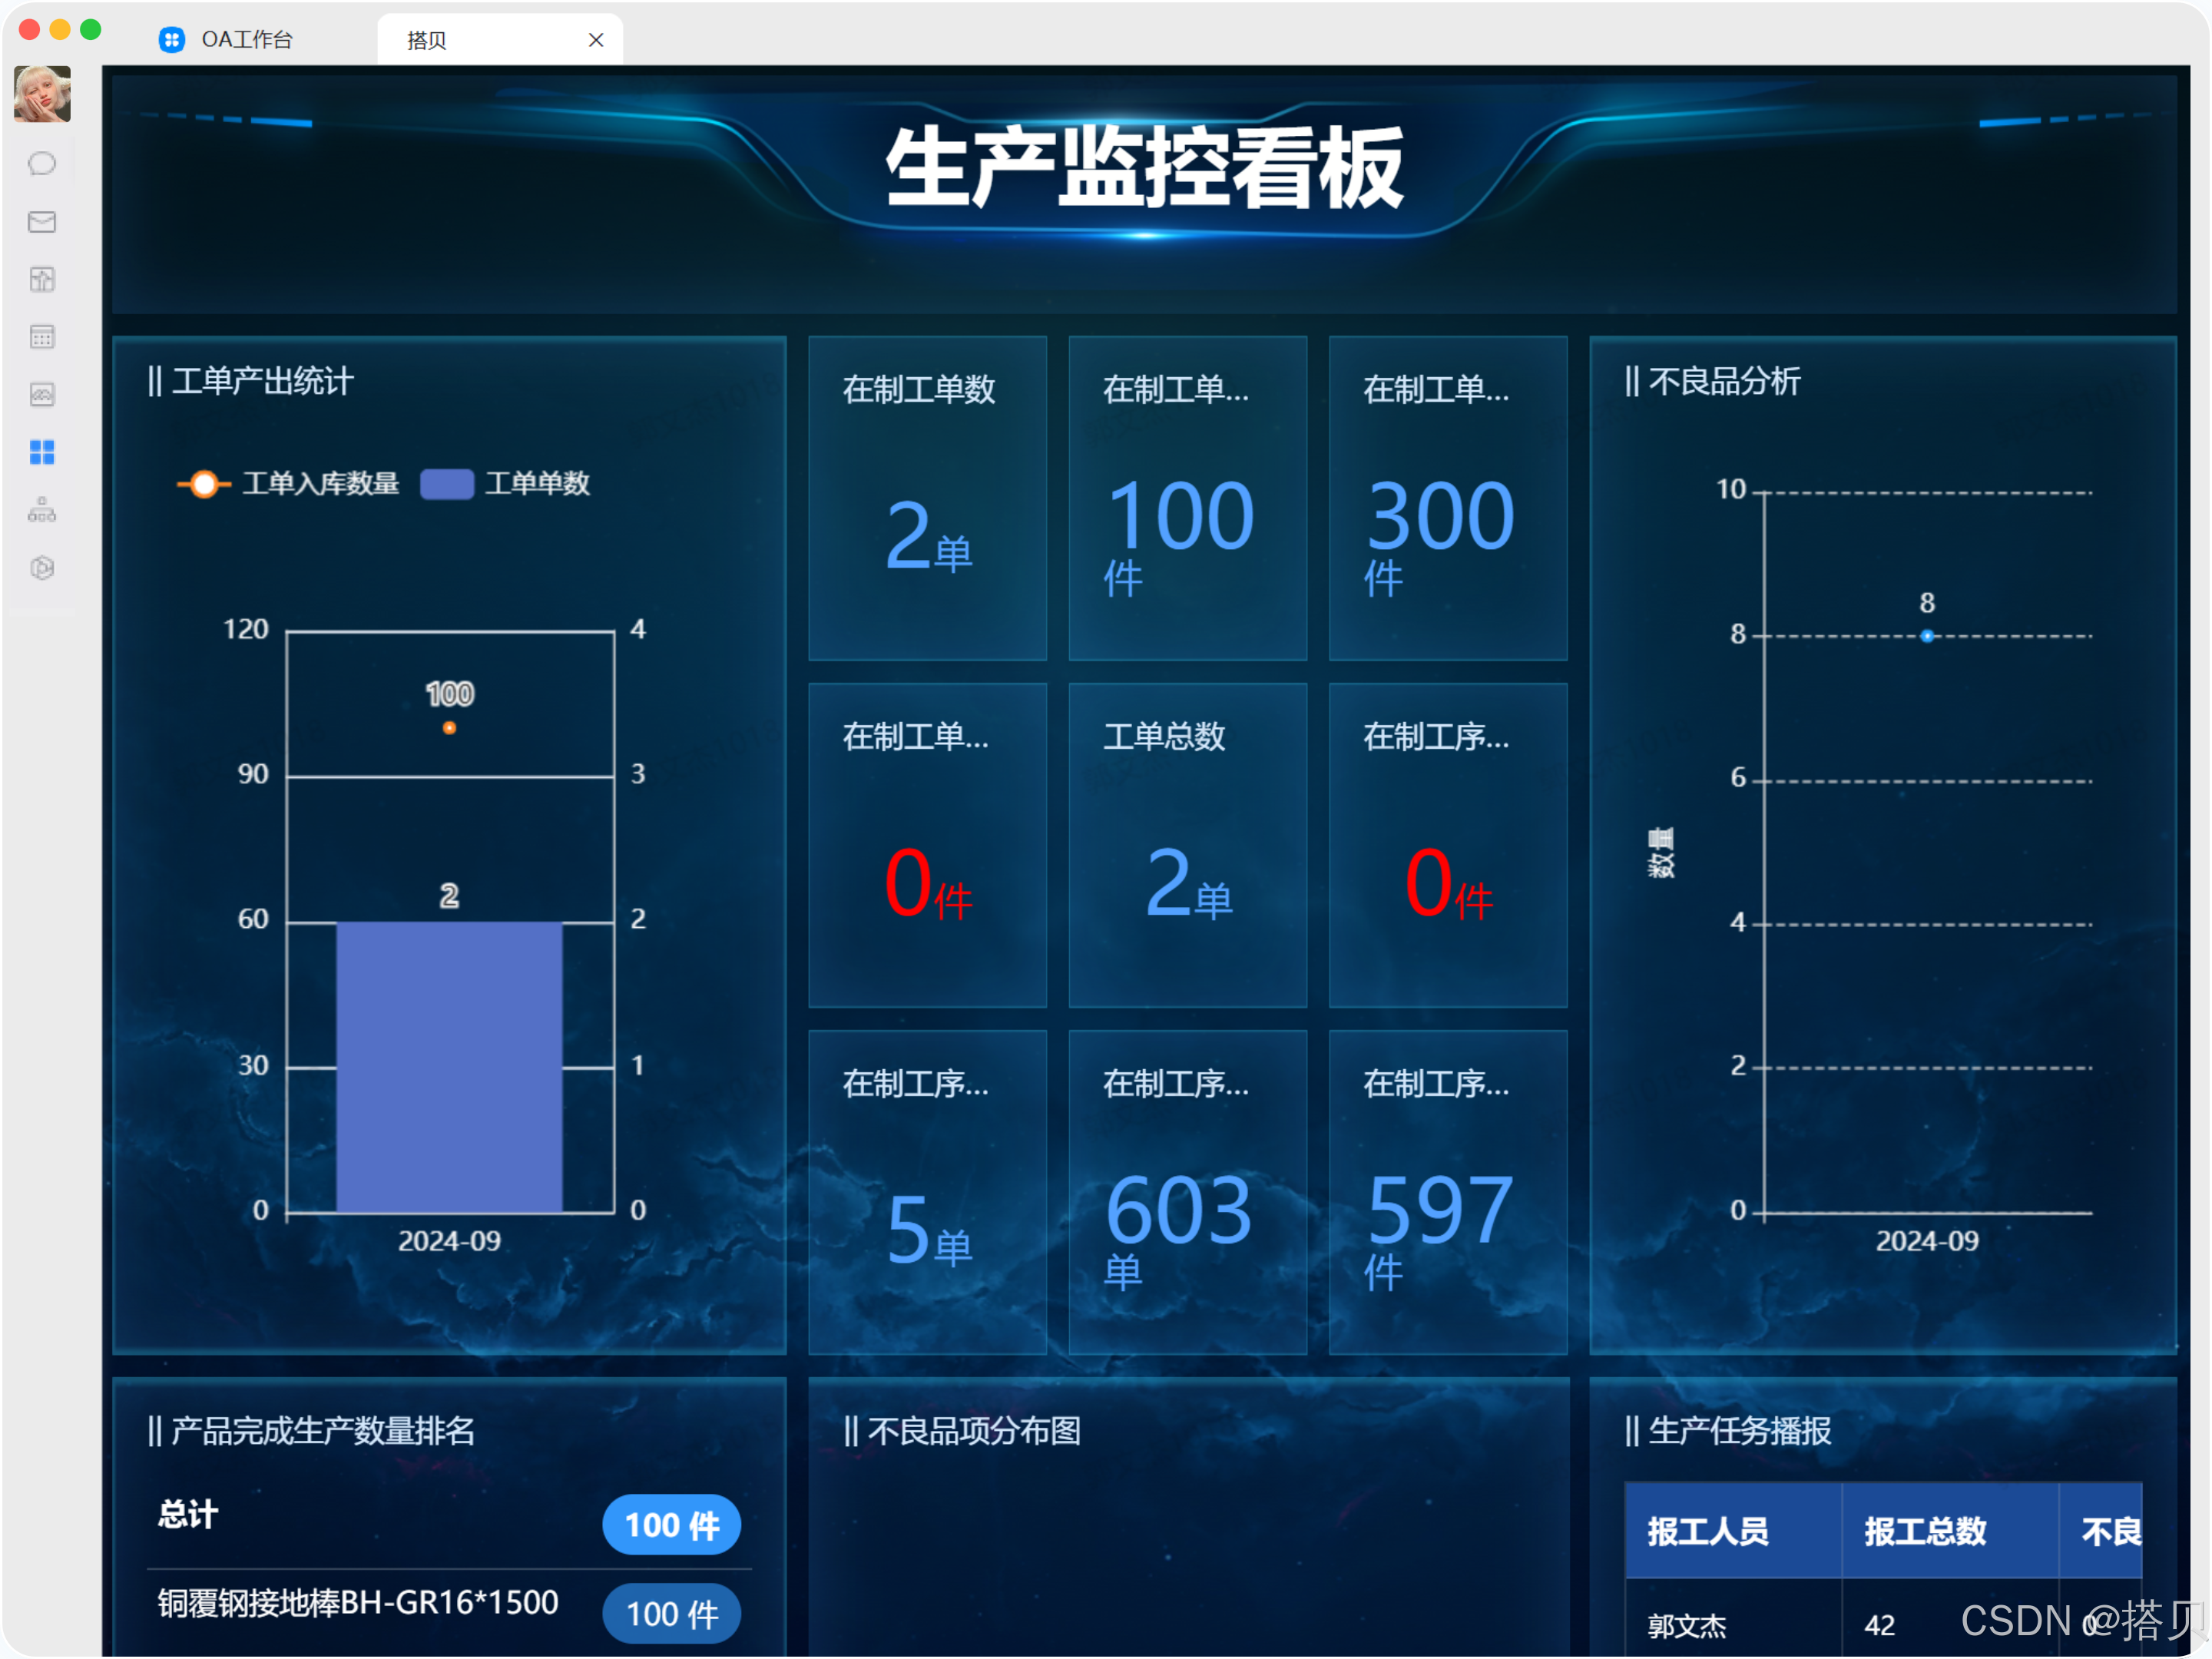
Task: Click the 工单总数 2单 card
Action: [1187, 845]
